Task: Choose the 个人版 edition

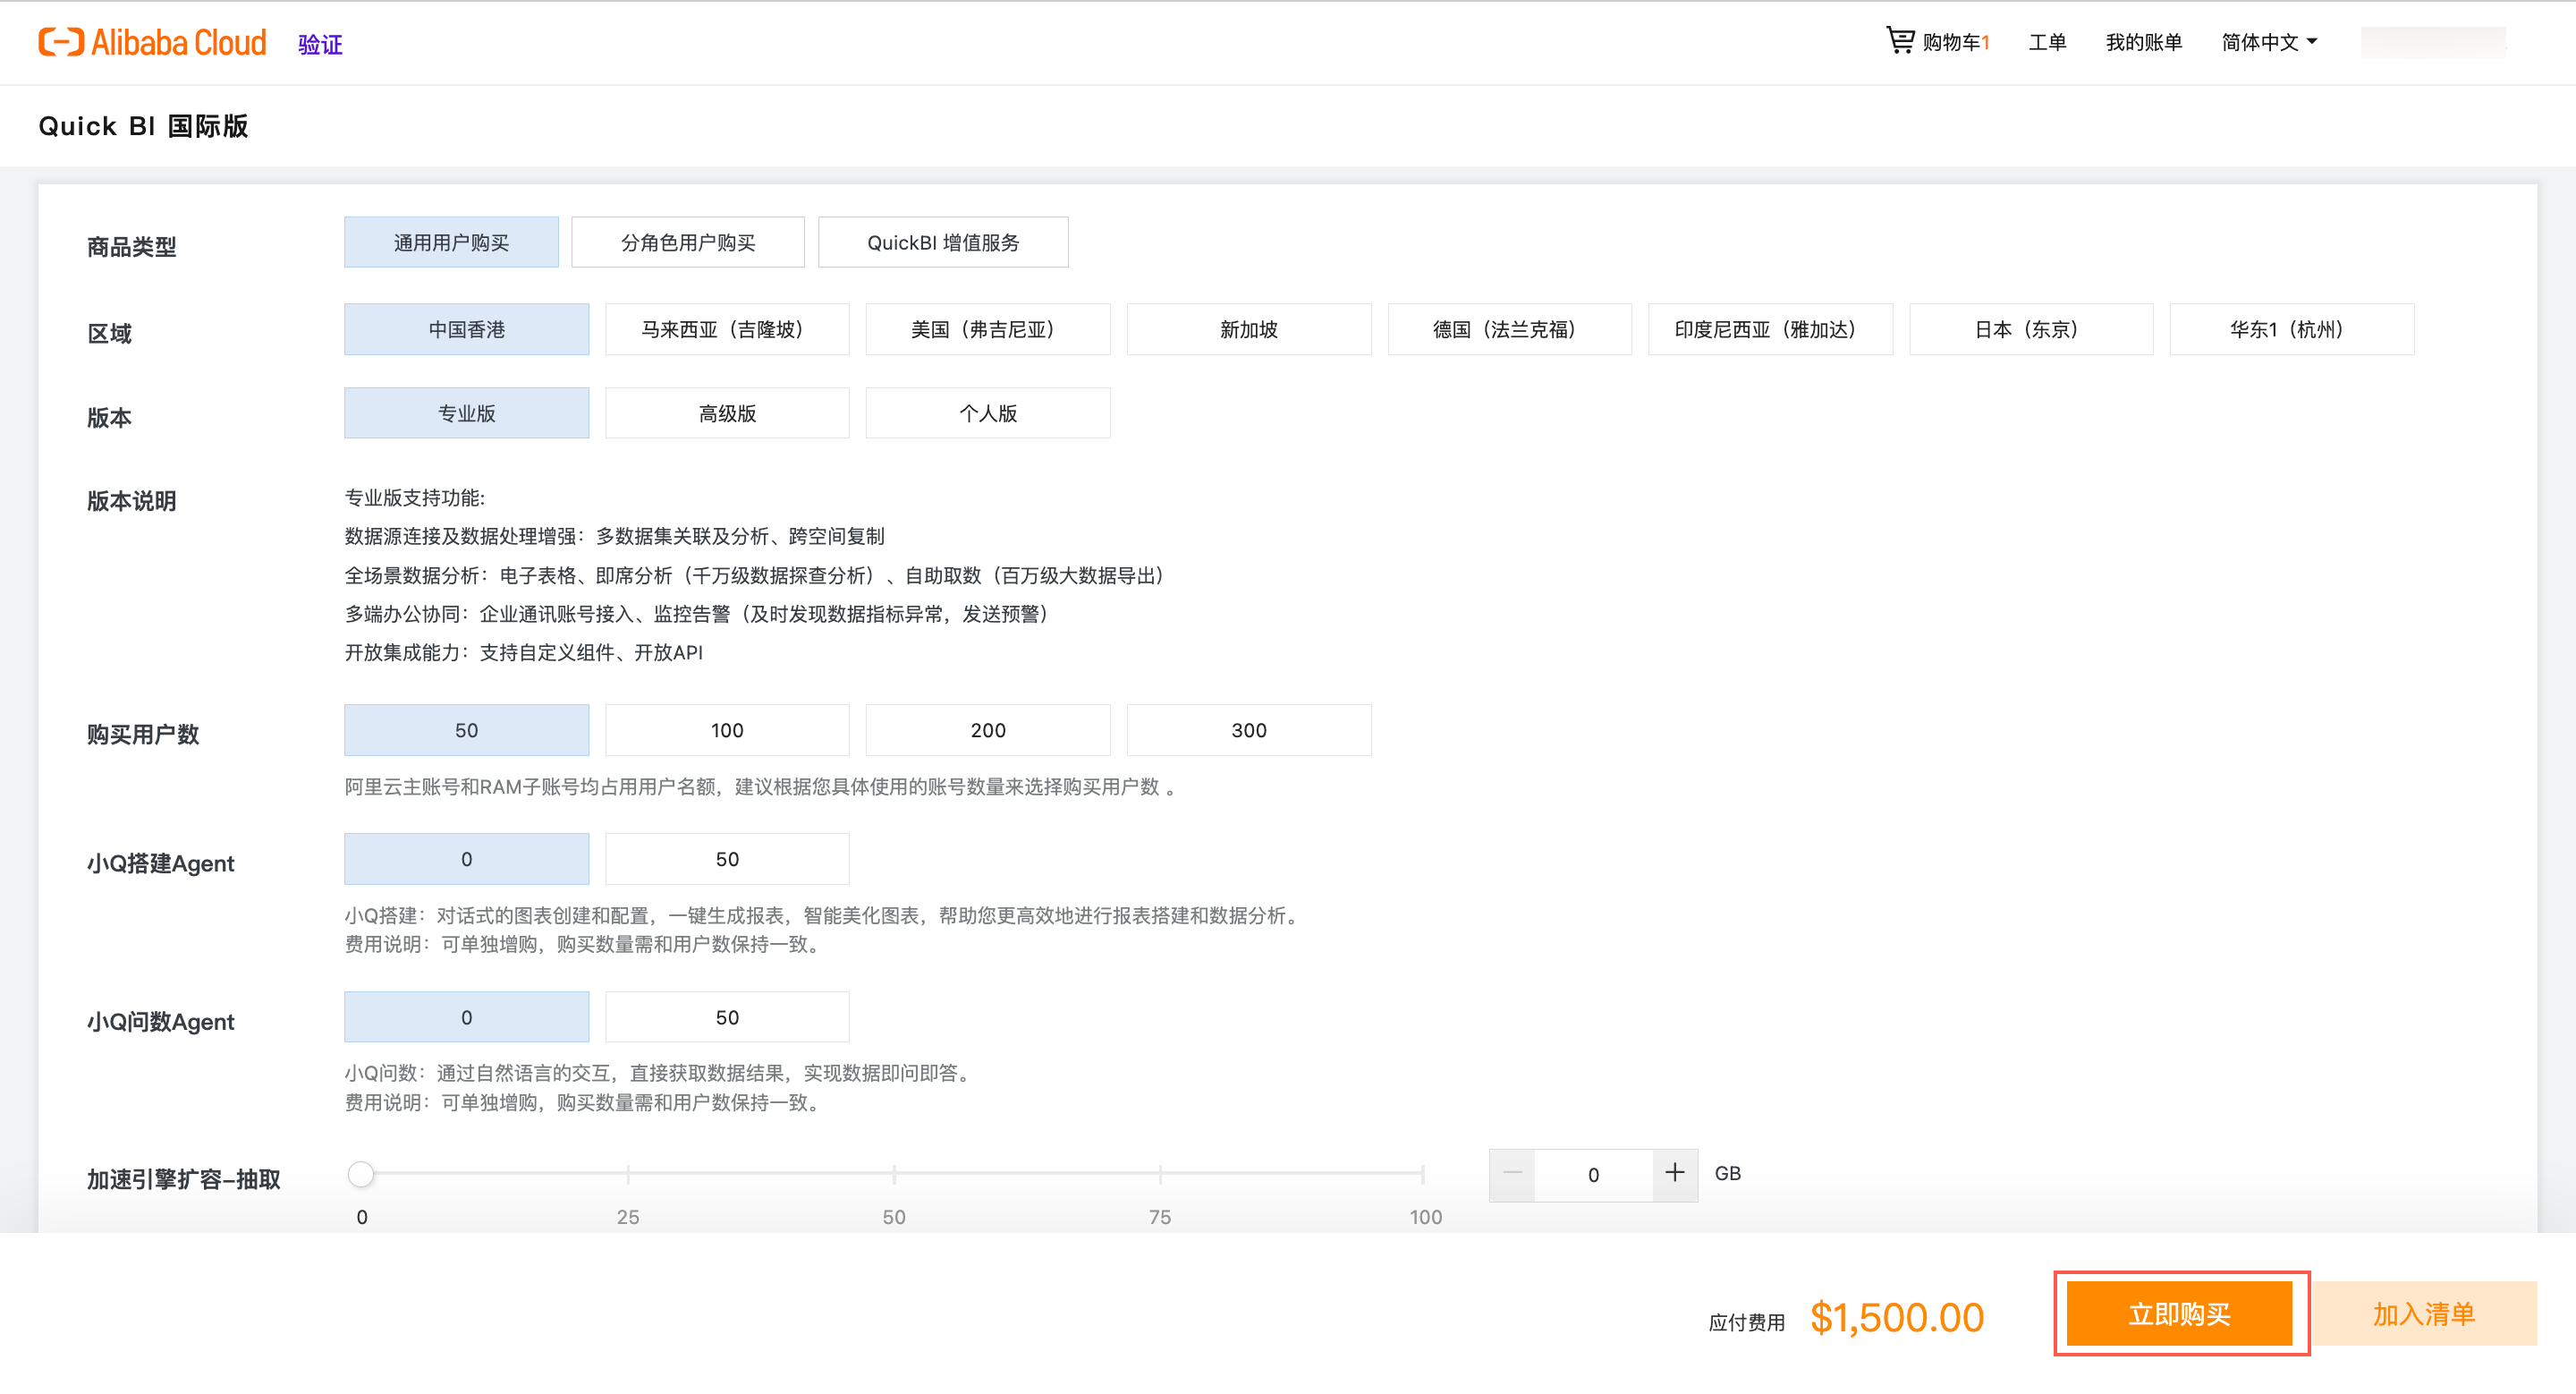Action: pyautogui.click(x=987, y=413)
